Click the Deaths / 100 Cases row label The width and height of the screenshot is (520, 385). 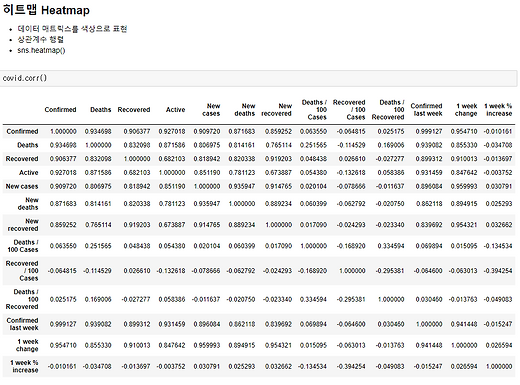23,246
